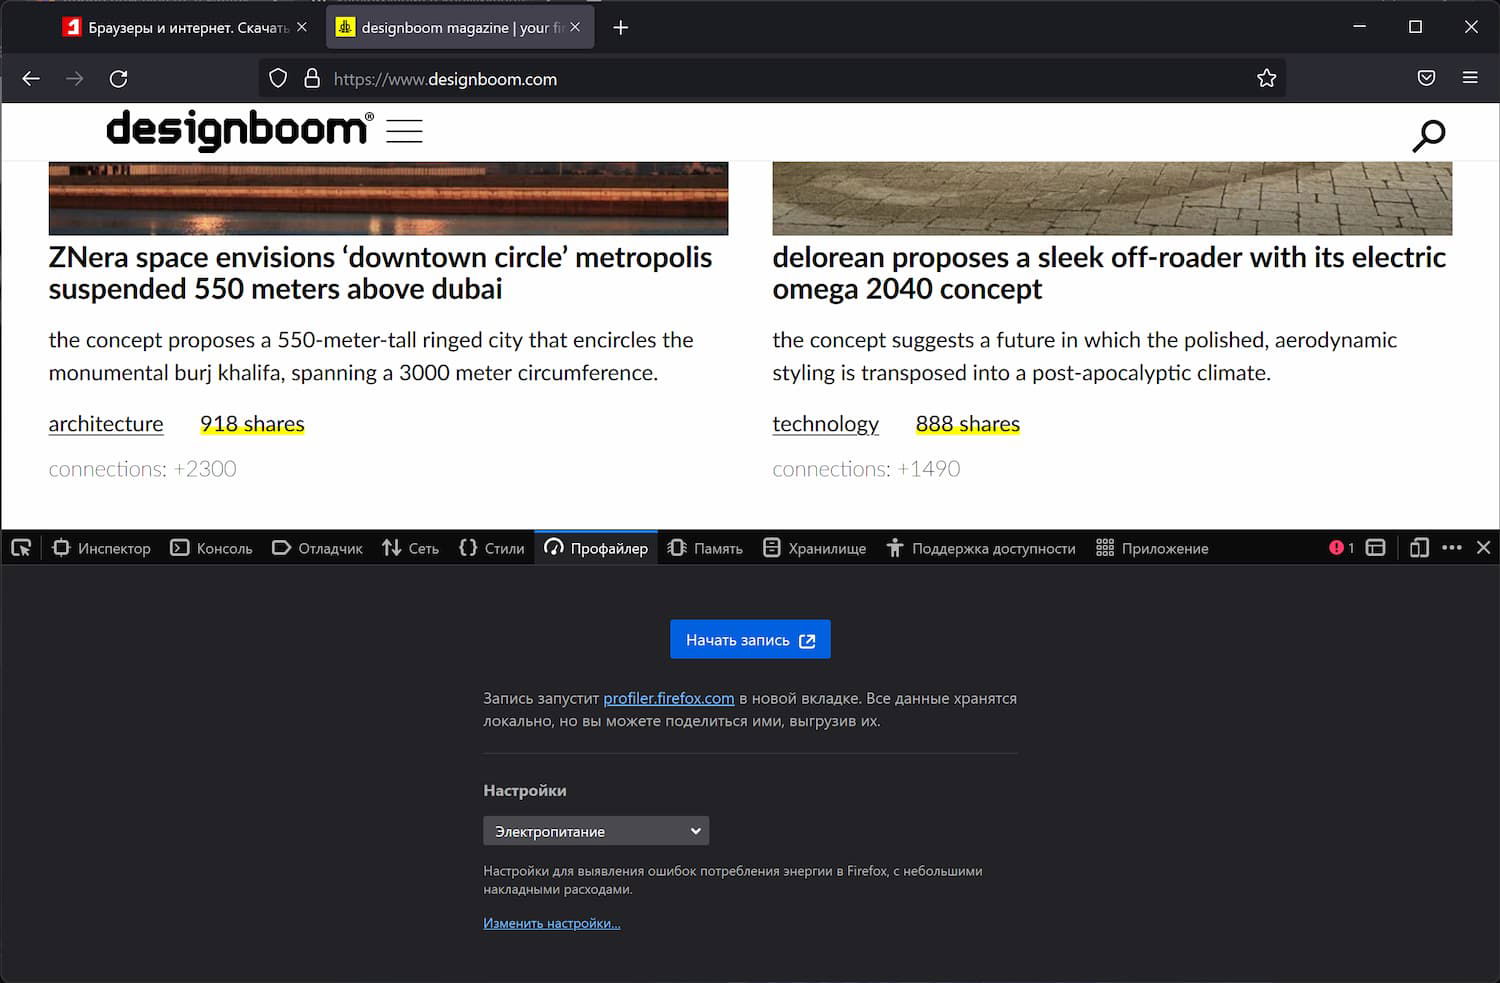Open the Отладчик tab

317,548
